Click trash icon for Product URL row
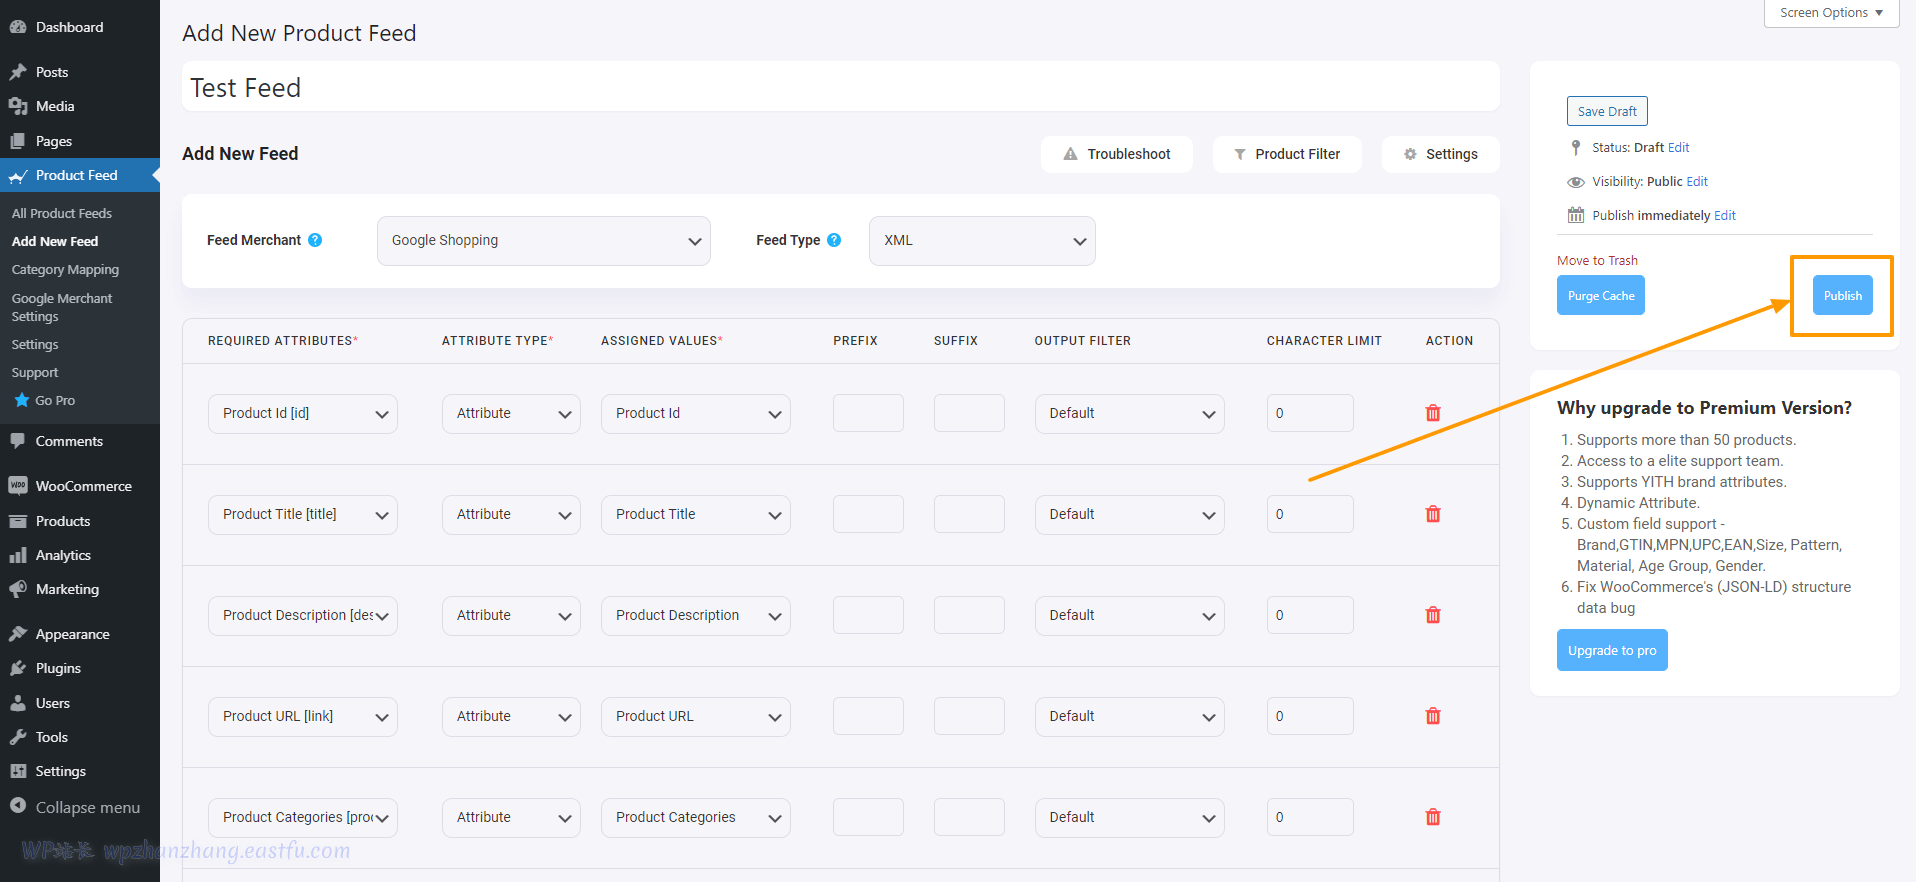Screen dimensions: 1916x882 (1432, 716)
